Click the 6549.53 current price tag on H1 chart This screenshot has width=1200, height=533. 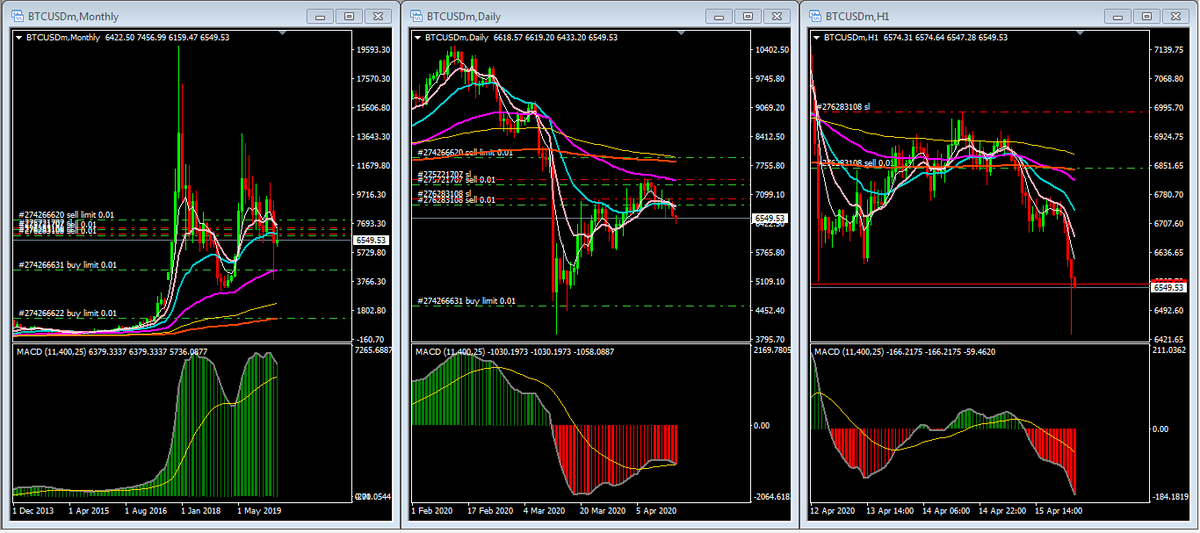point(1167,287)
